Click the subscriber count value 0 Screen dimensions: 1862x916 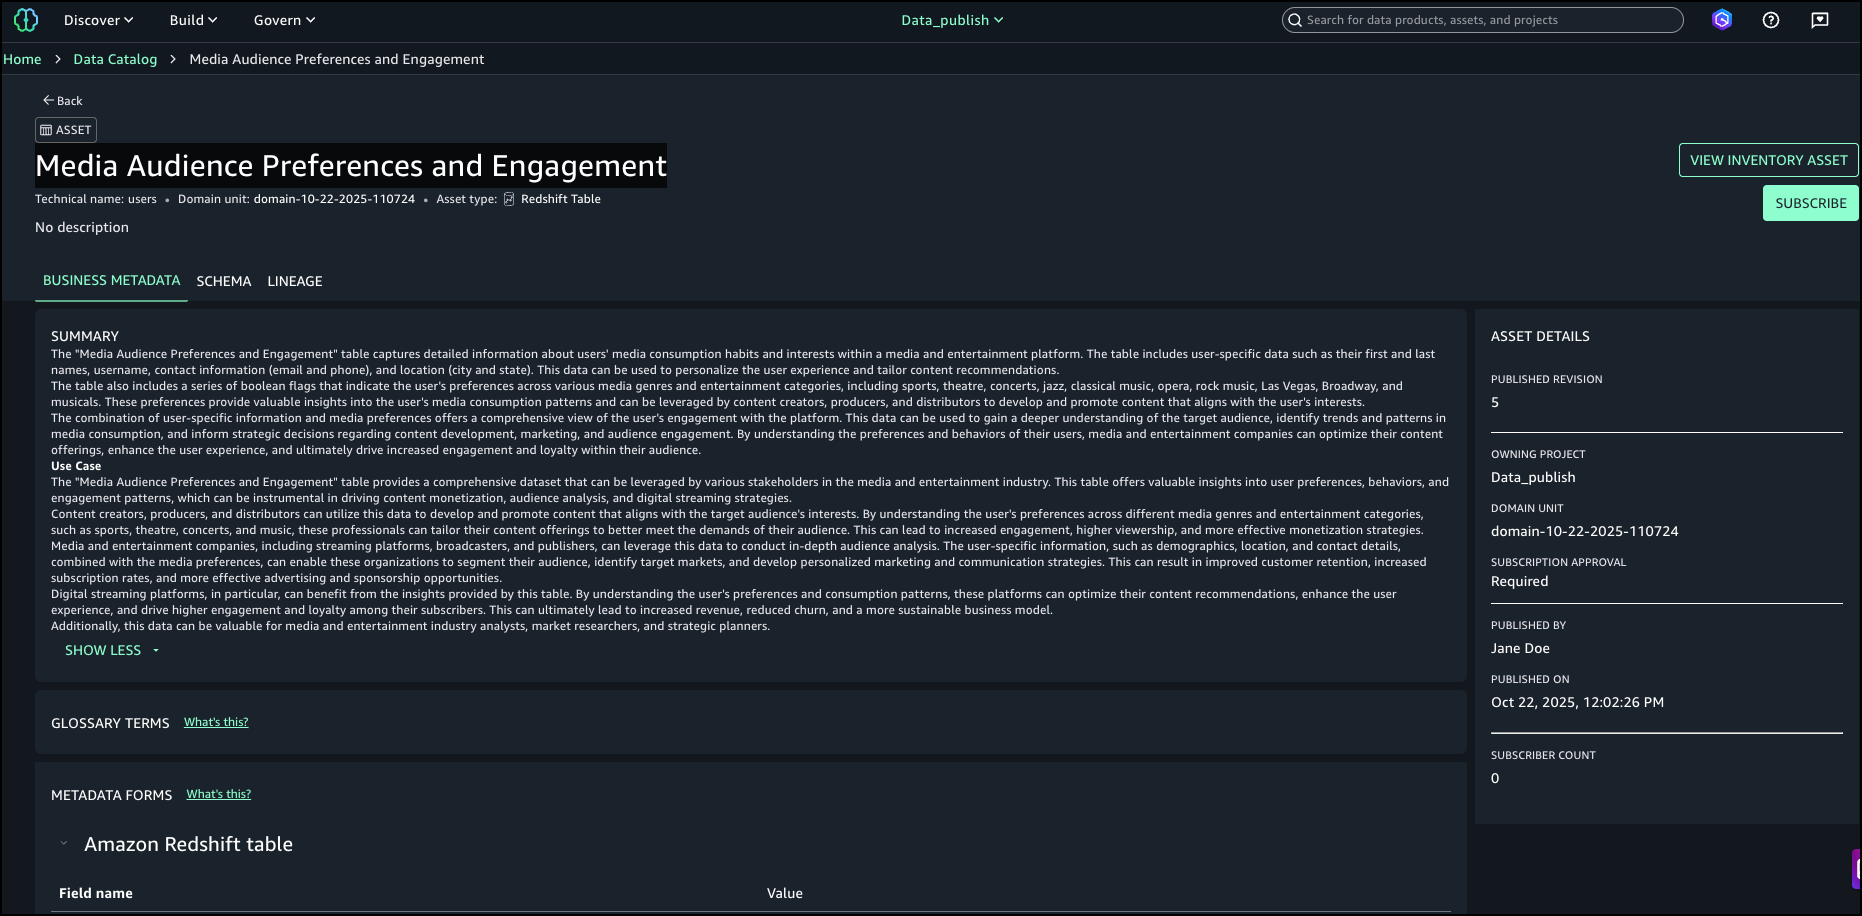1495,778
